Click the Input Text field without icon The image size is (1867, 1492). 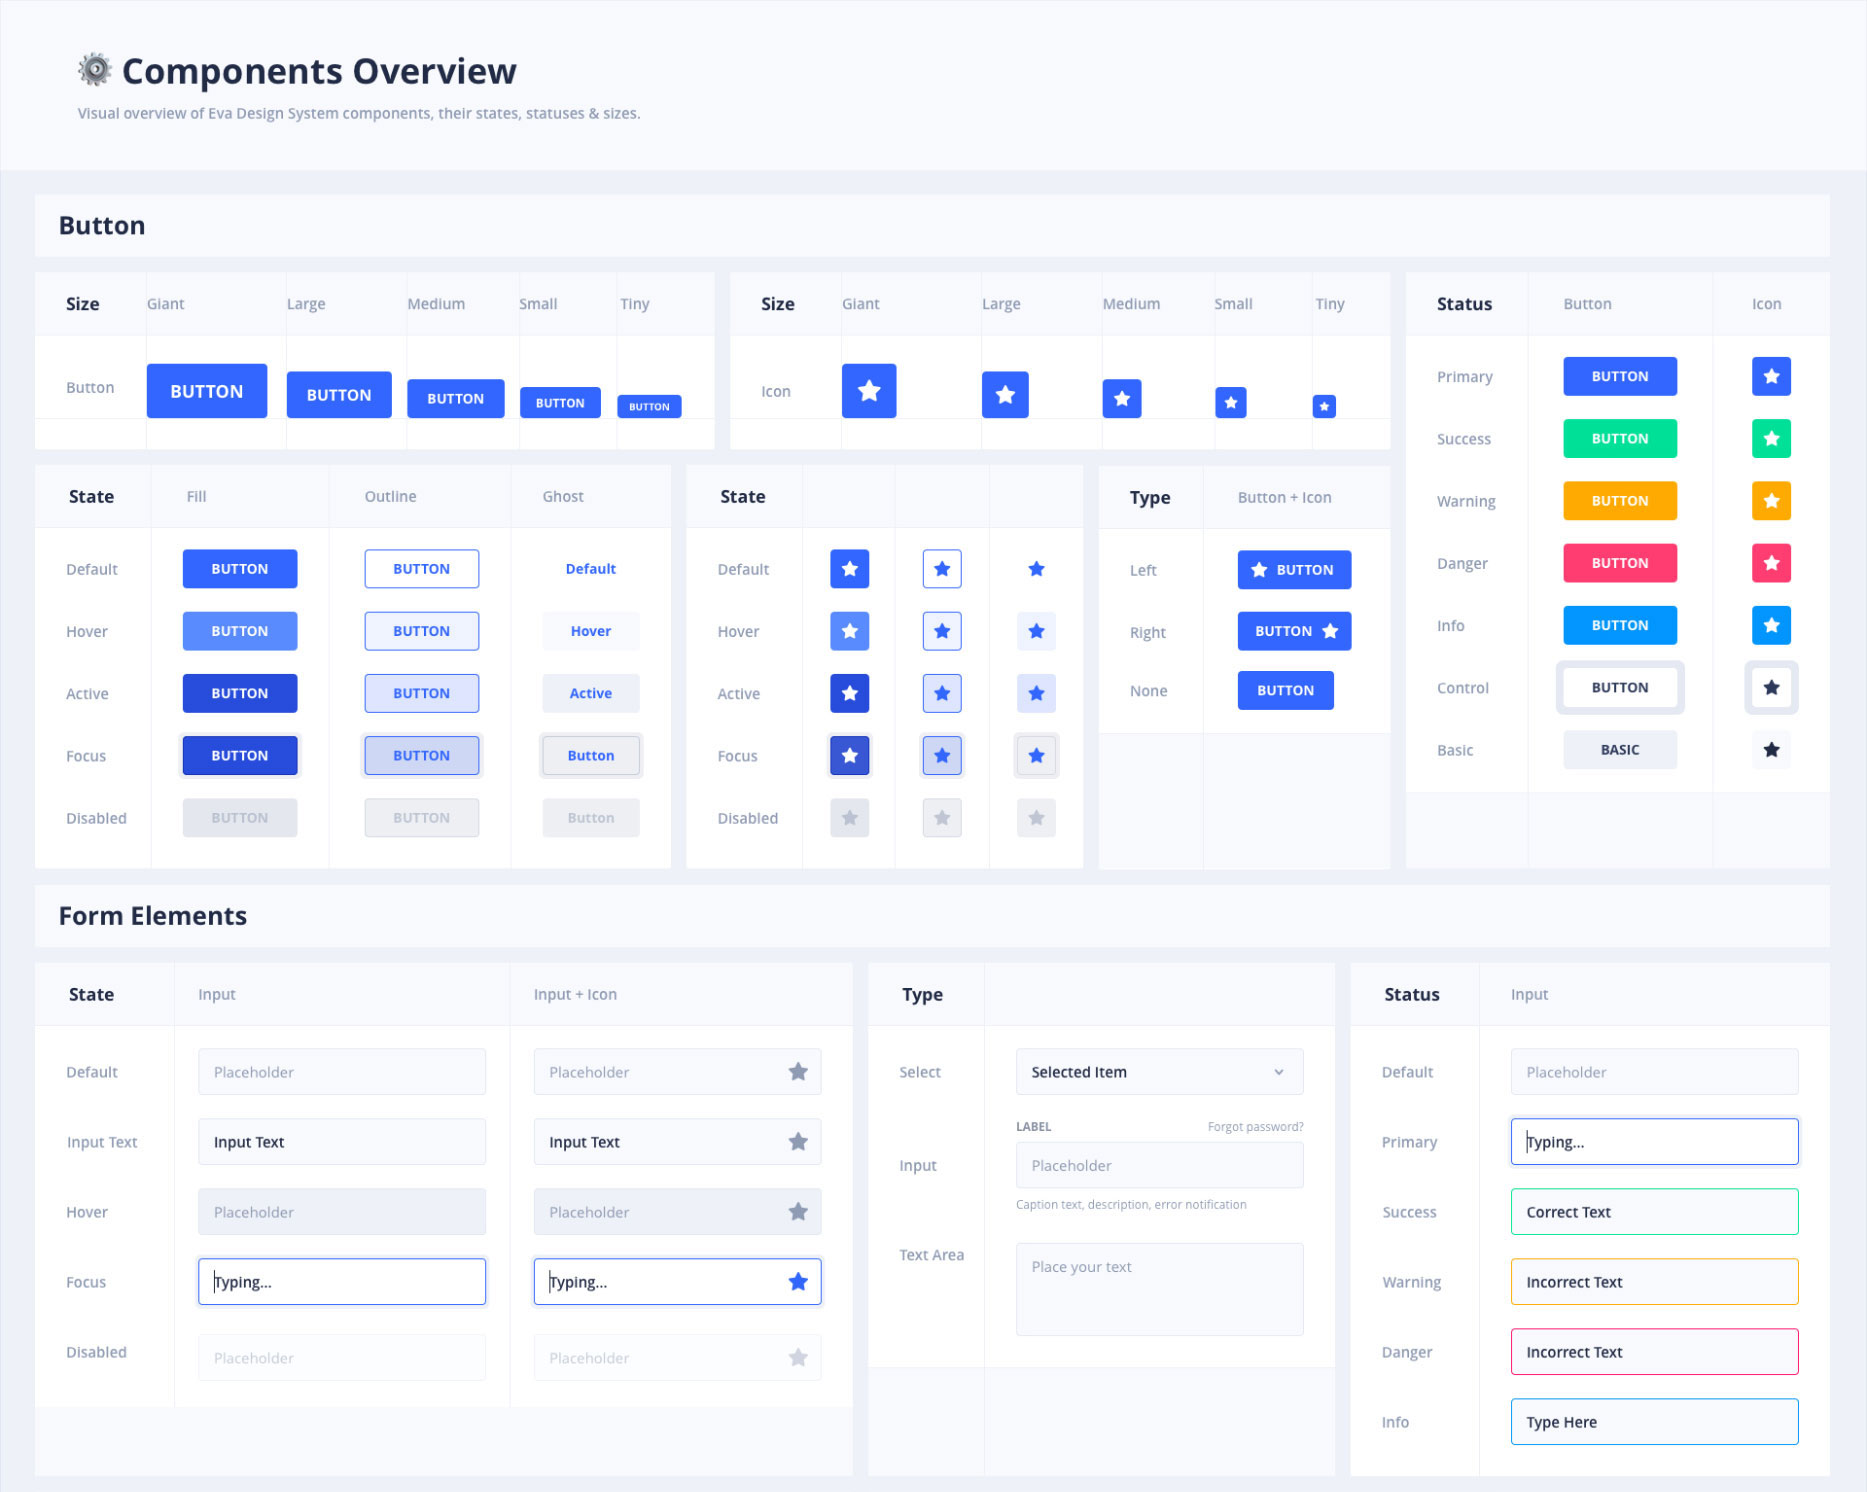coord(342,1142)
